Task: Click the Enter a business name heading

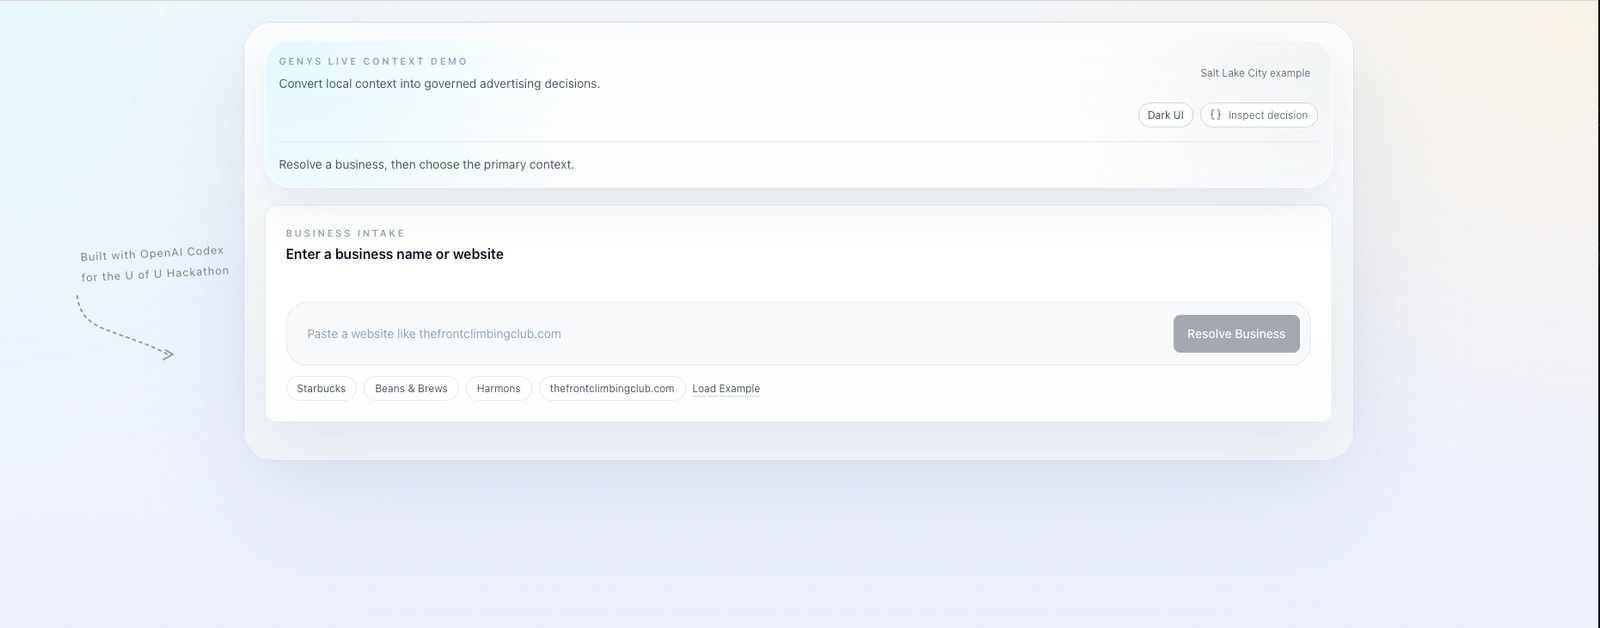Action: click(394, 254)
